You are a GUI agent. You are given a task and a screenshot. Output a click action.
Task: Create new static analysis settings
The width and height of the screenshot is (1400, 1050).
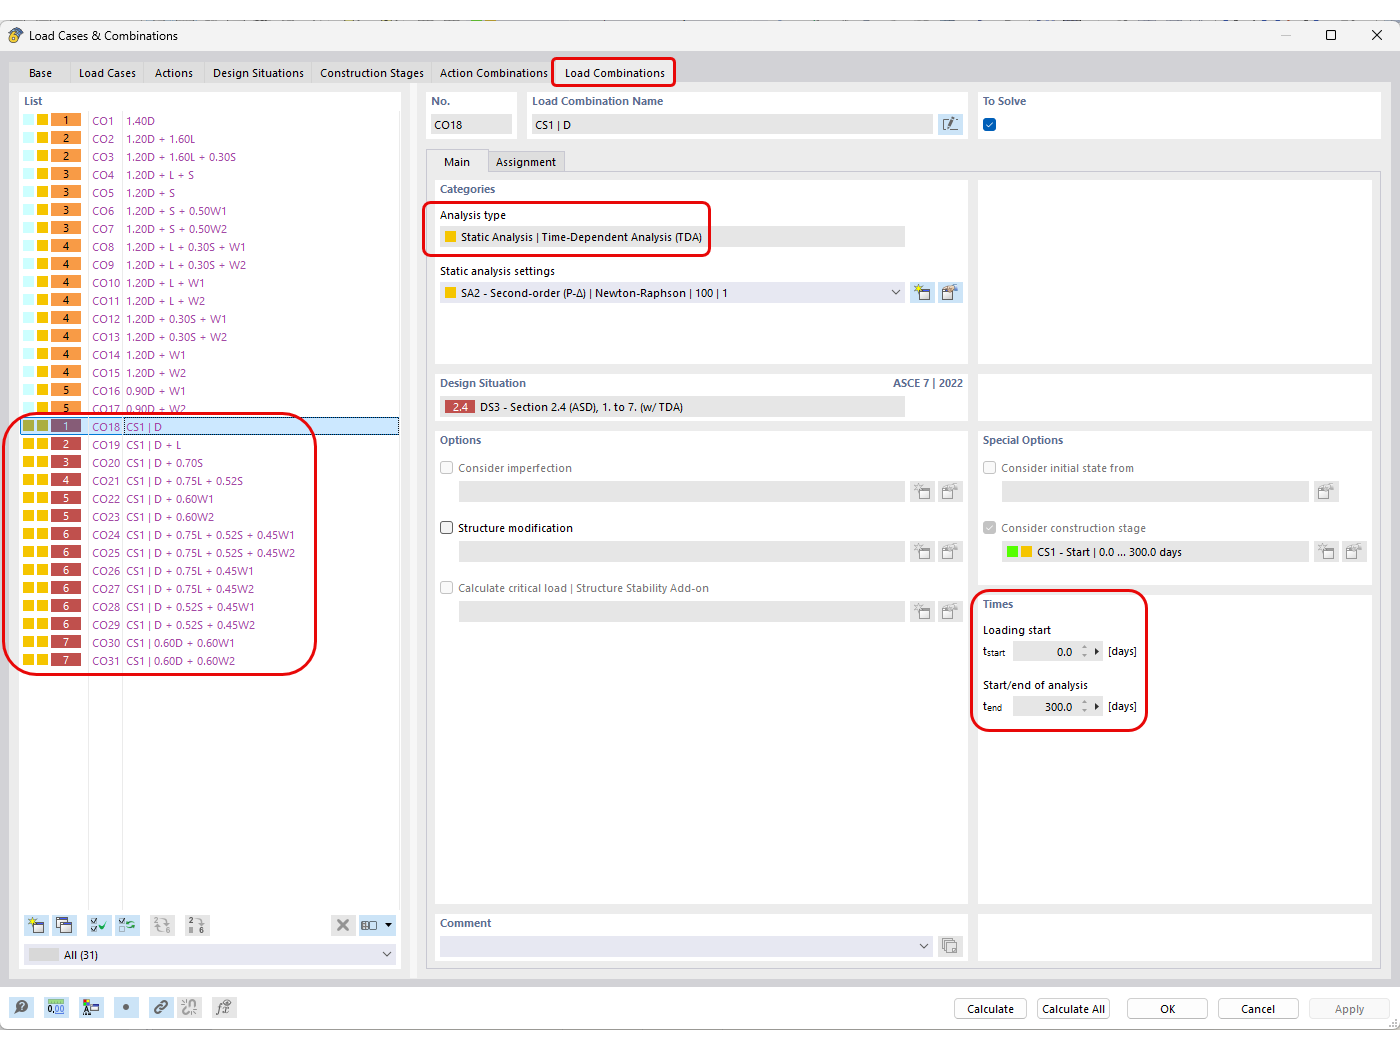click(x=922, y=292)
